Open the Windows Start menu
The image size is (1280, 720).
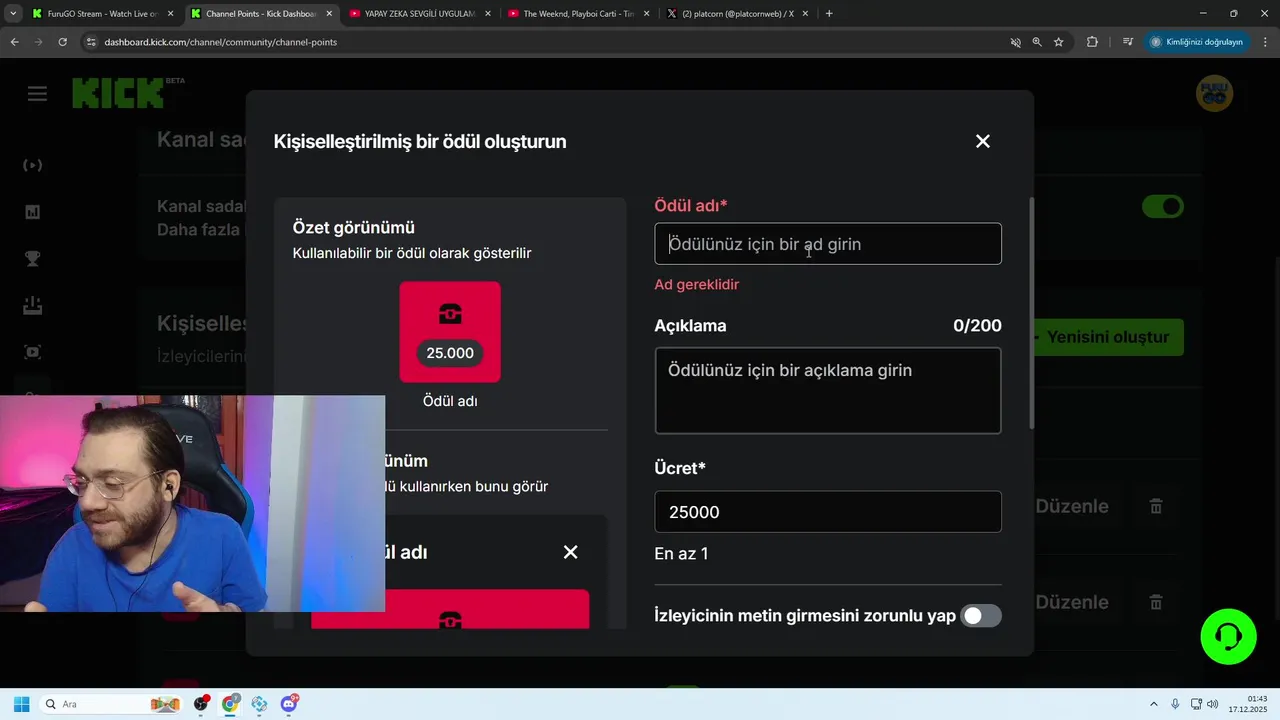21,704
